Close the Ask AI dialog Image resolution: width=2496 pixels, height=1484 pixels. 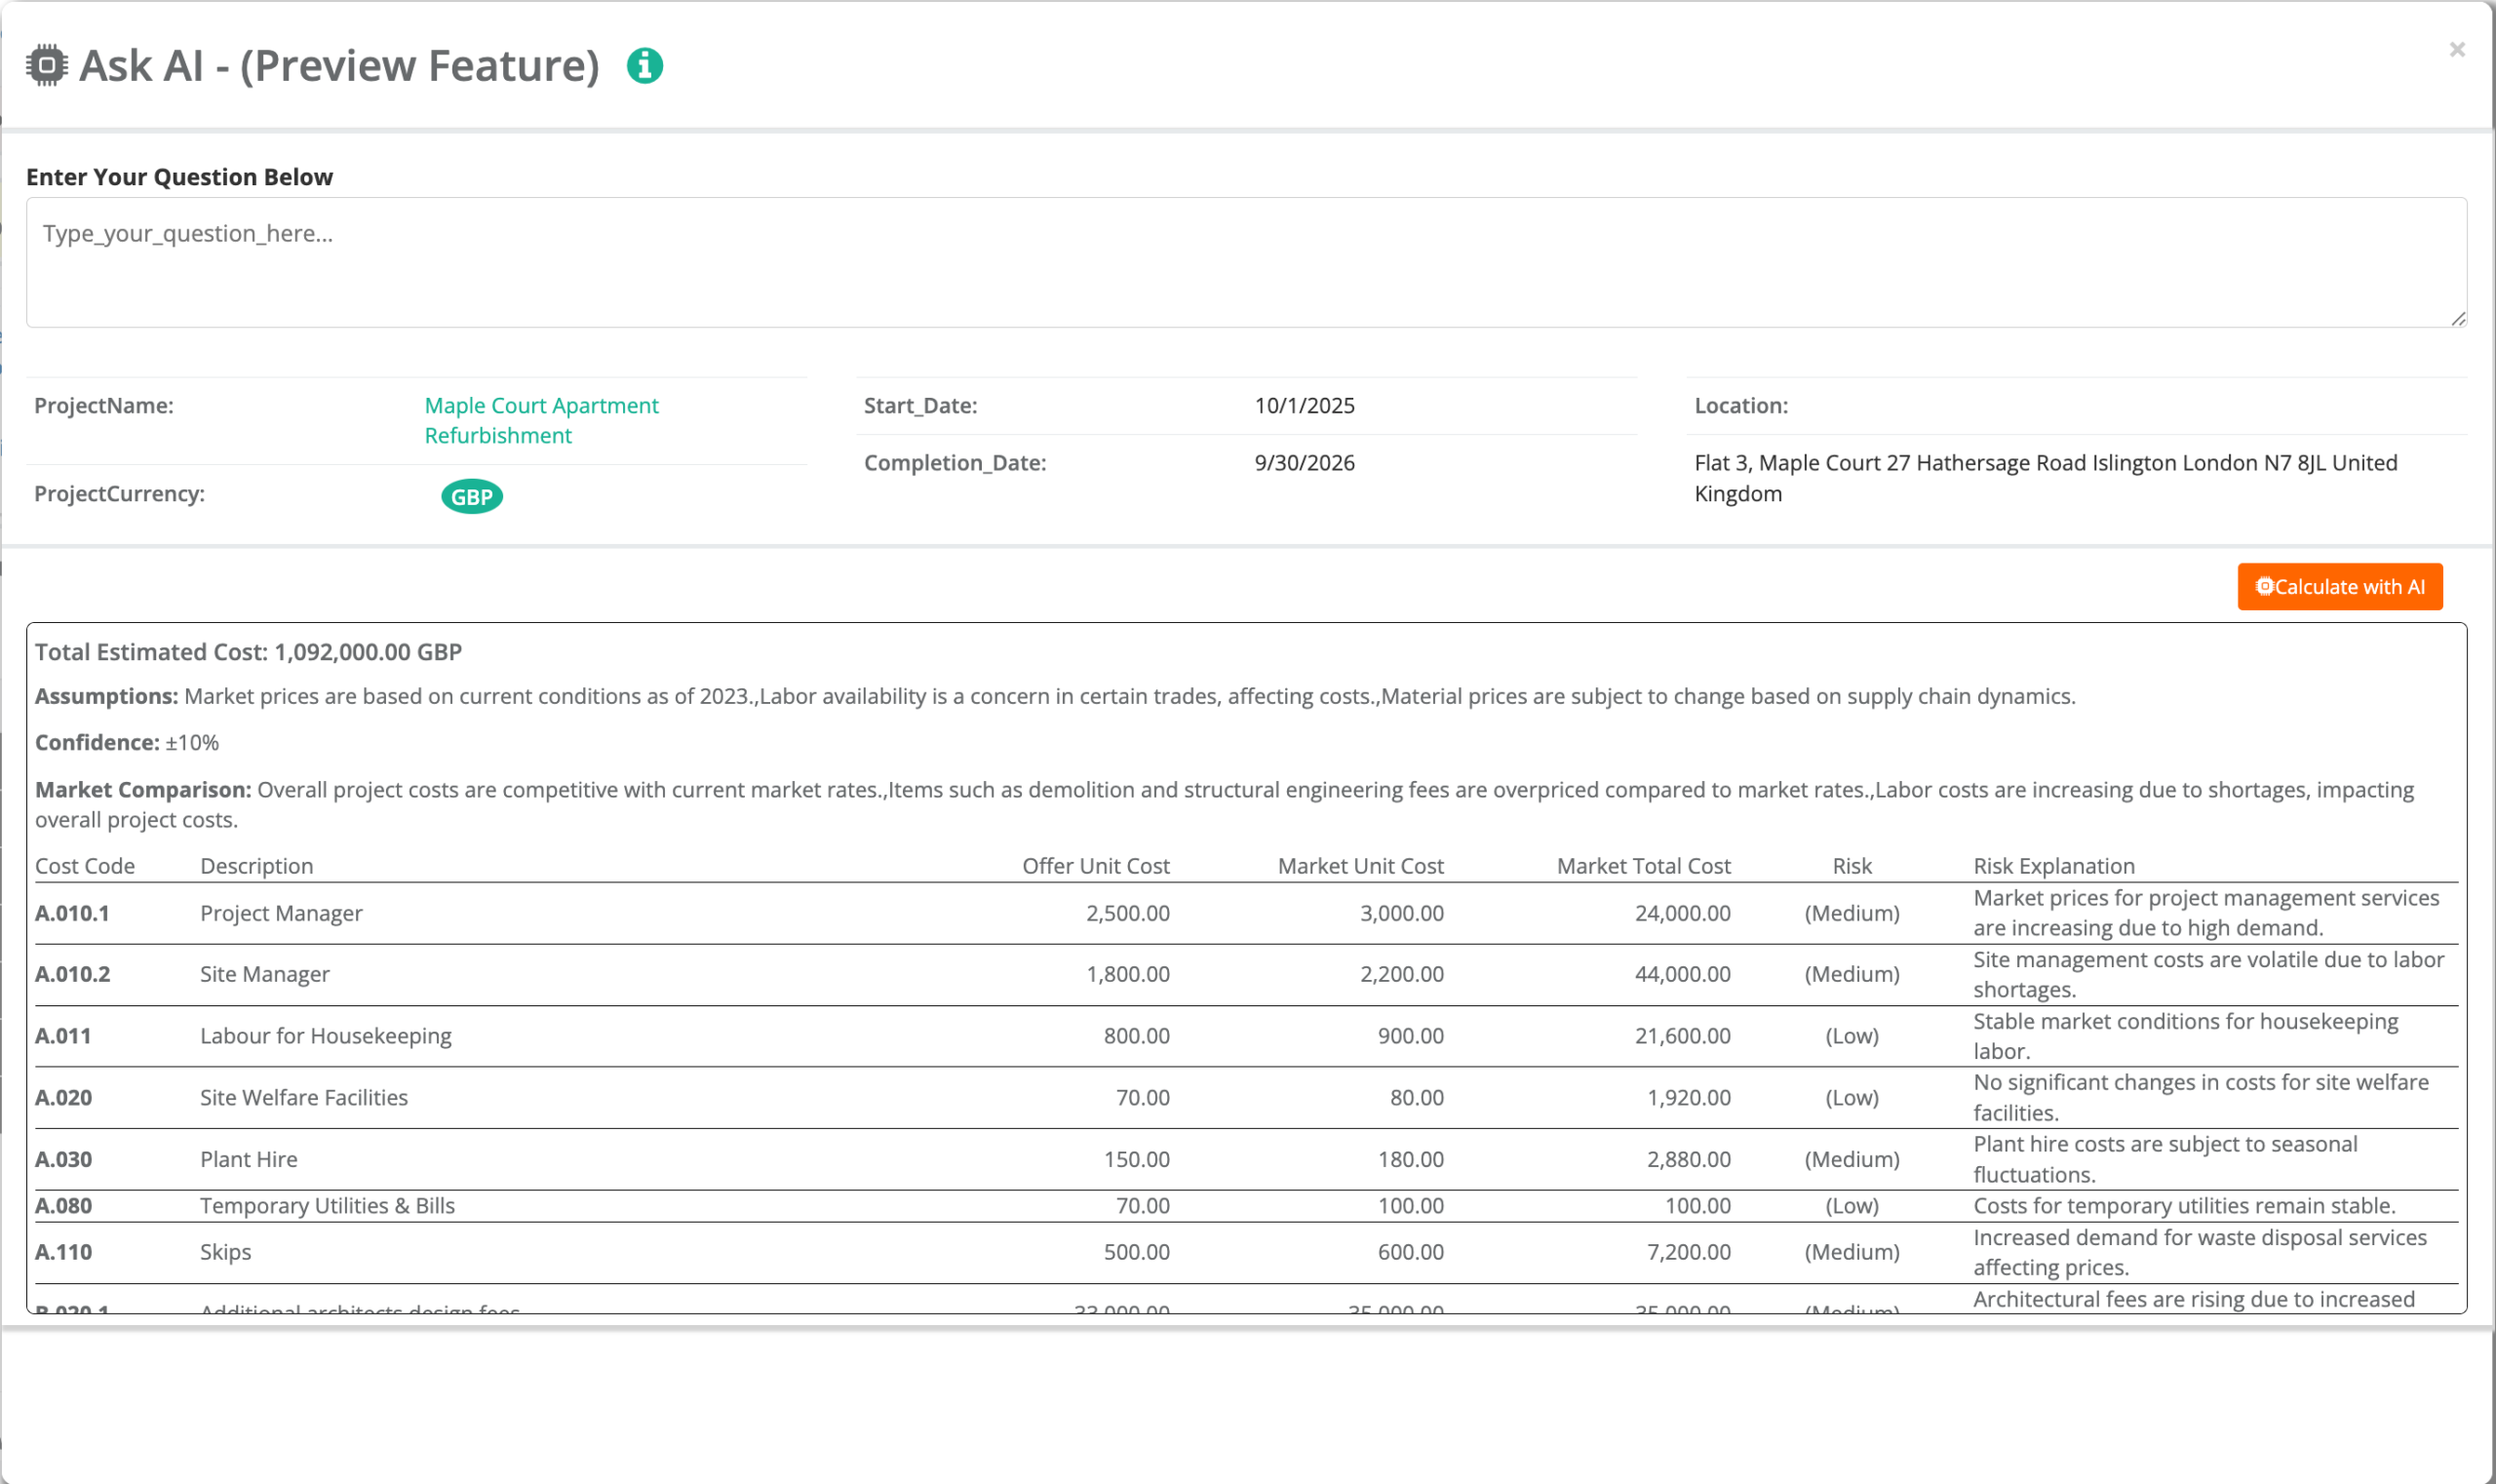[x=2456, y=49]
